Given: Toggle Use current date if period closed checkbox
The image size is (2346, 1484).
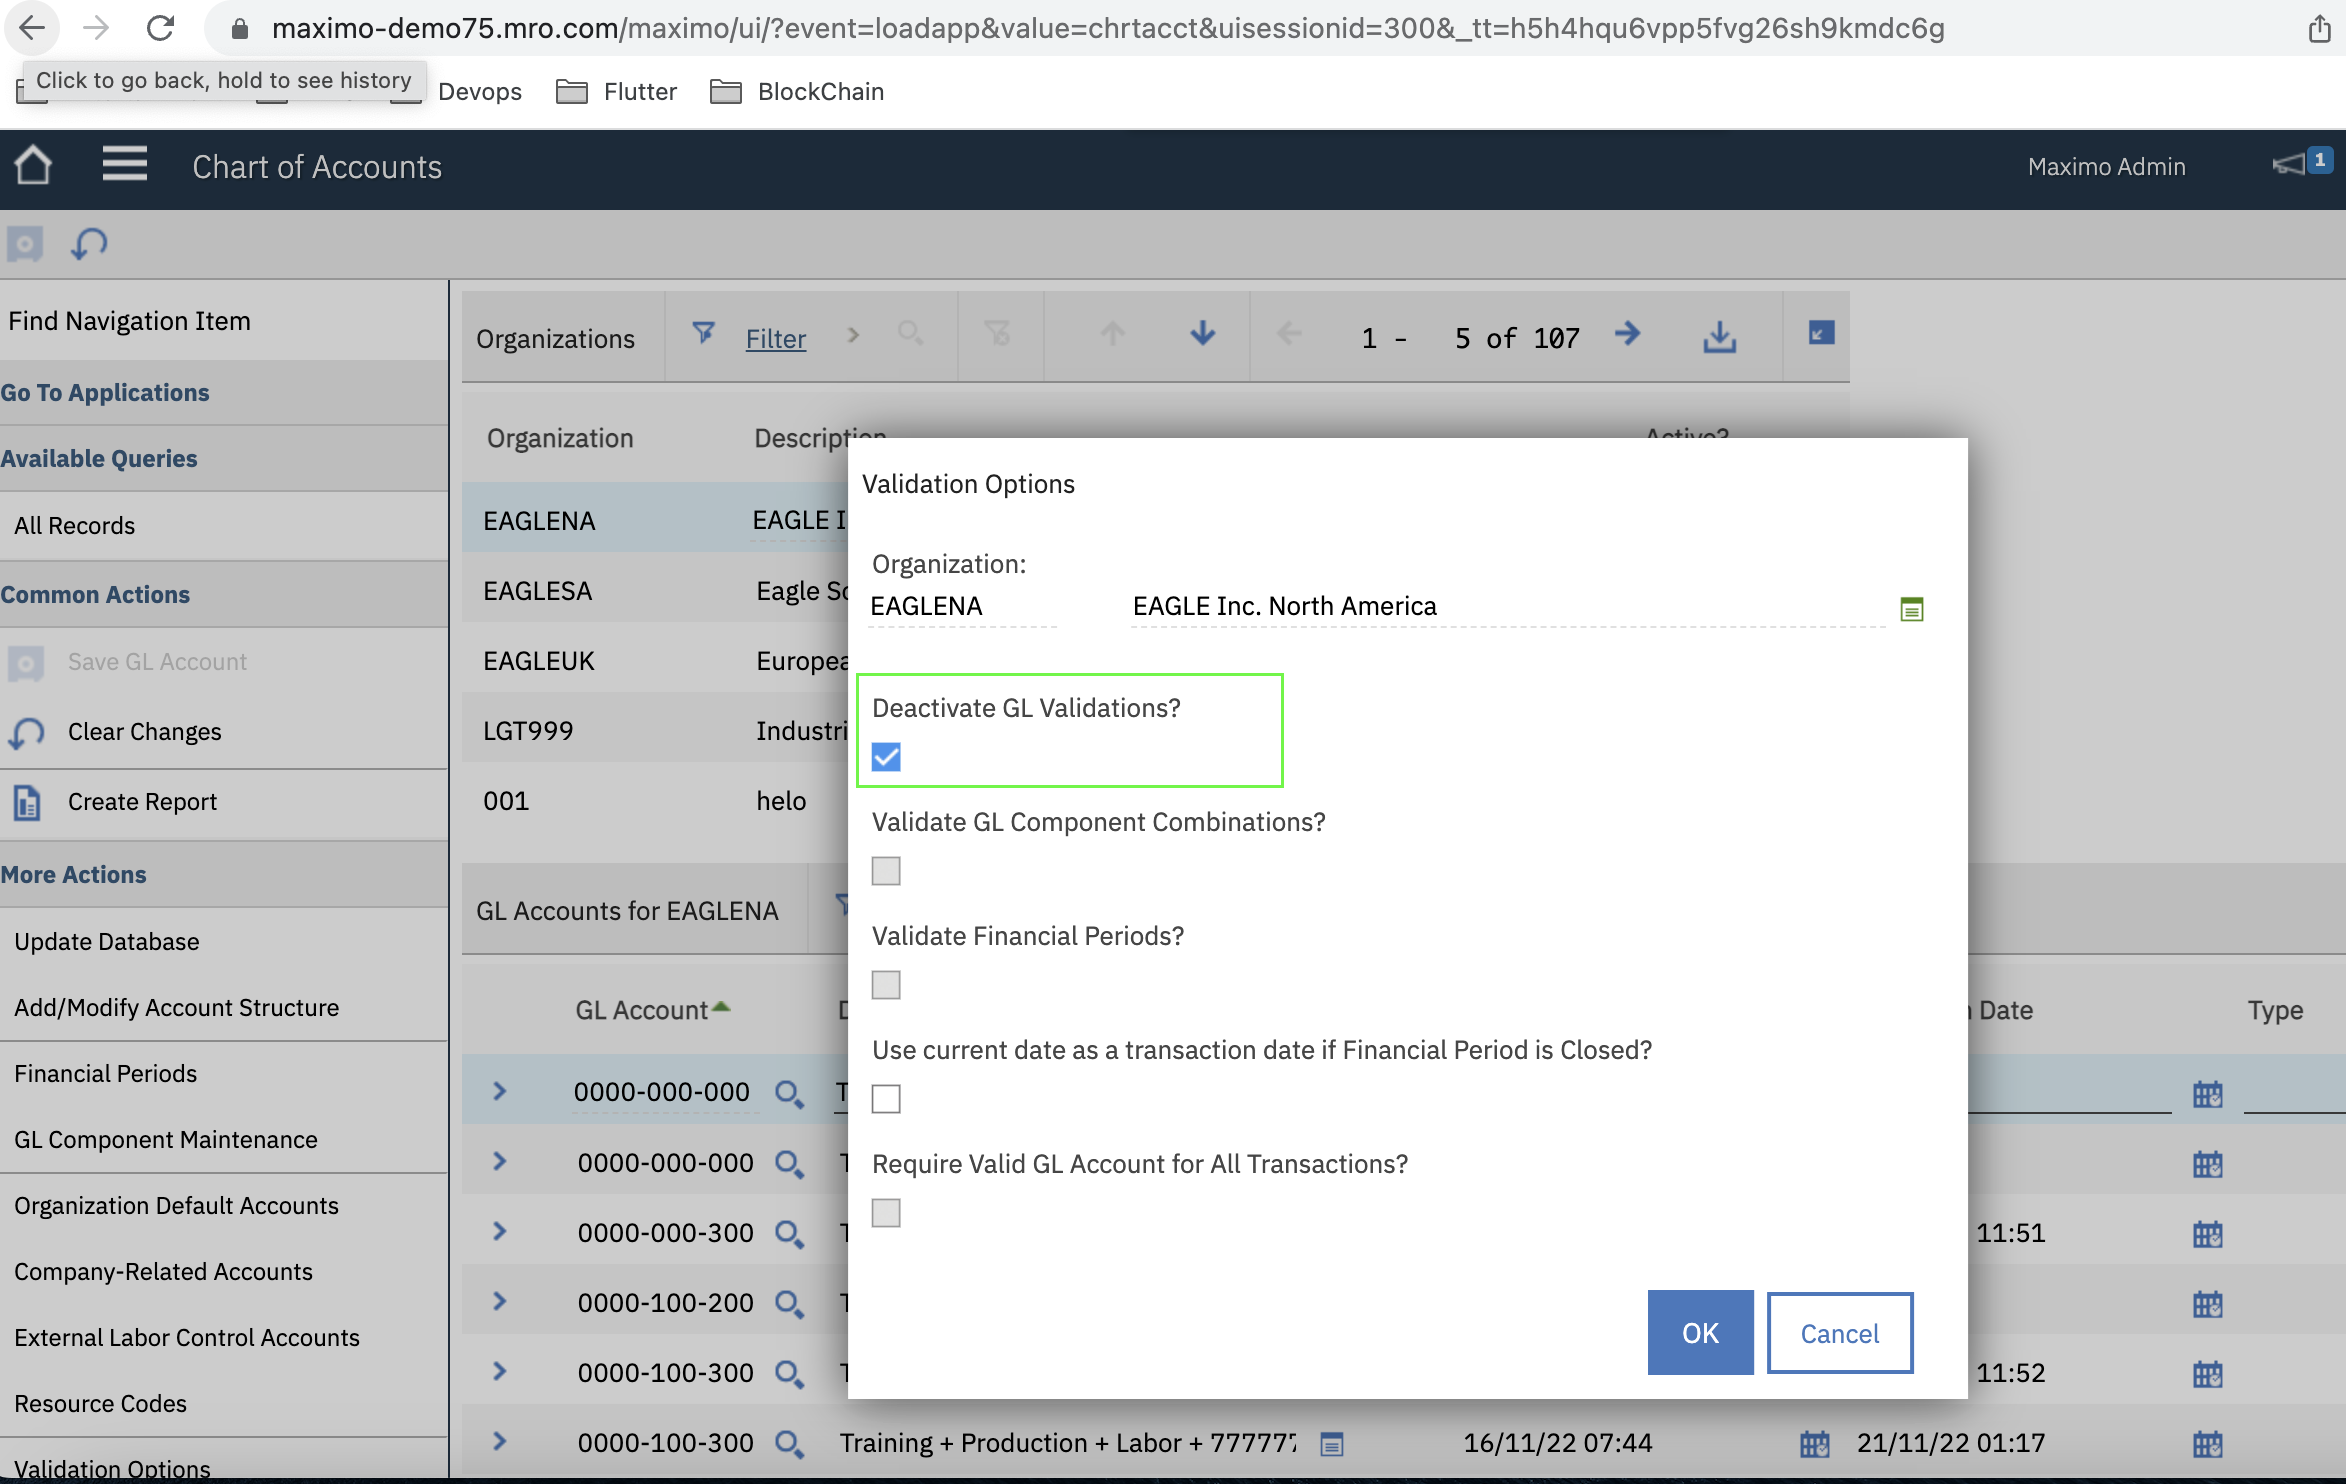Looking at the screenshot, I should tap(886, 1099).
